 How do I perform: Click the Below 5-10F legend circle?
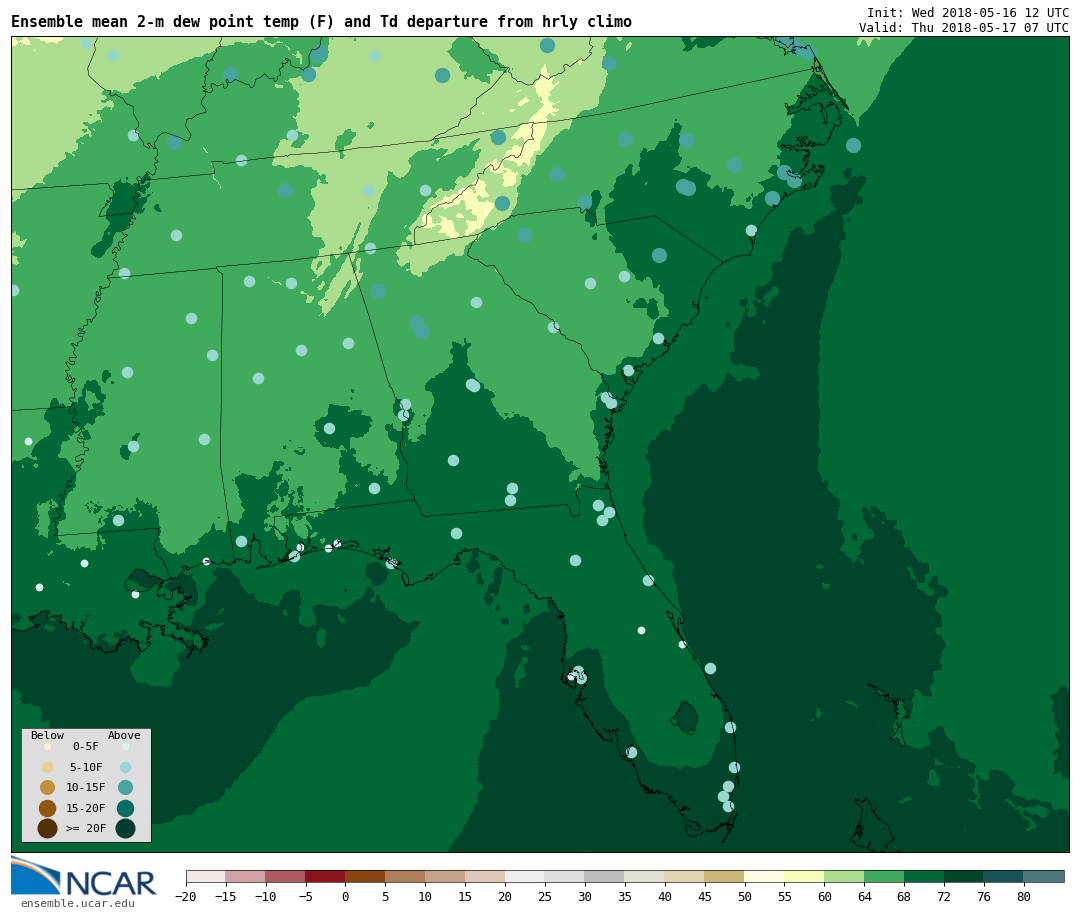48,767
